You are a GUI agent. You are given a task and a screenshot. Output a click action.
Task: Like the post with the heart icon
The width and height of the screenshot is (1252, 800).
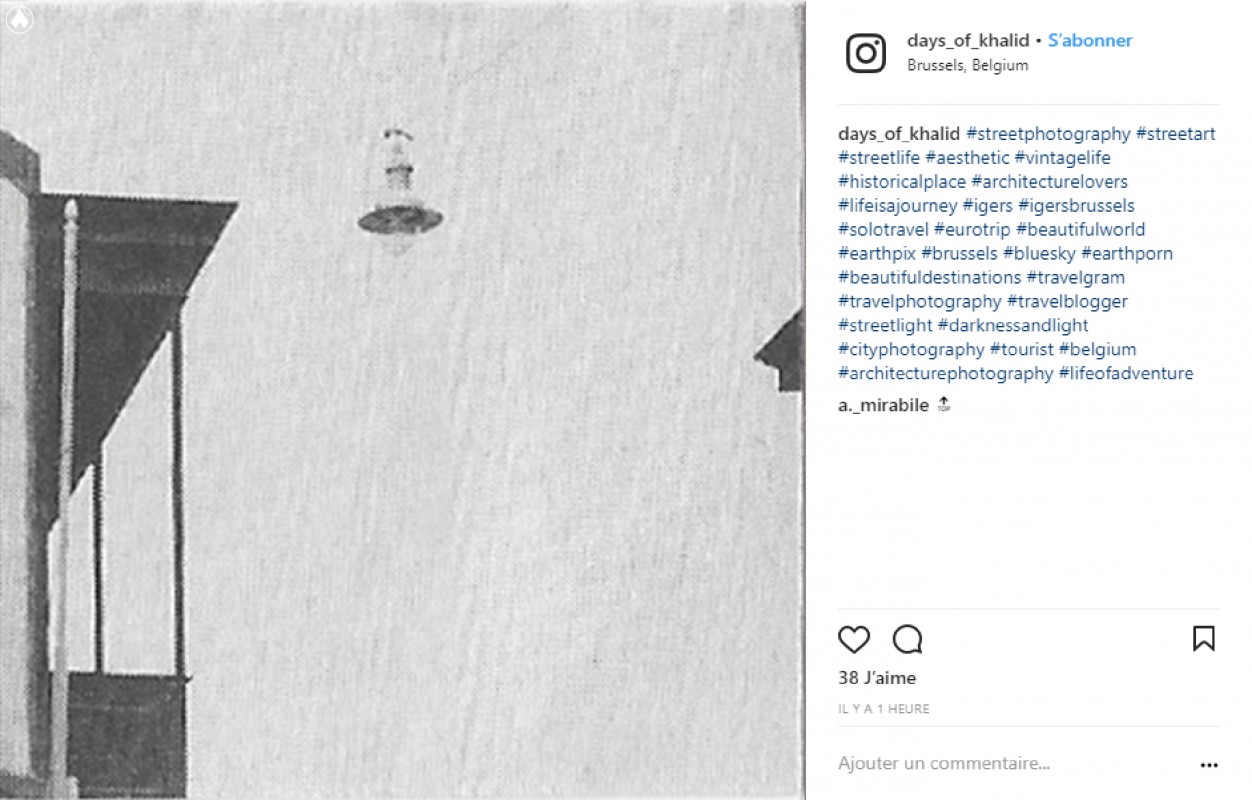coord(854,639)
